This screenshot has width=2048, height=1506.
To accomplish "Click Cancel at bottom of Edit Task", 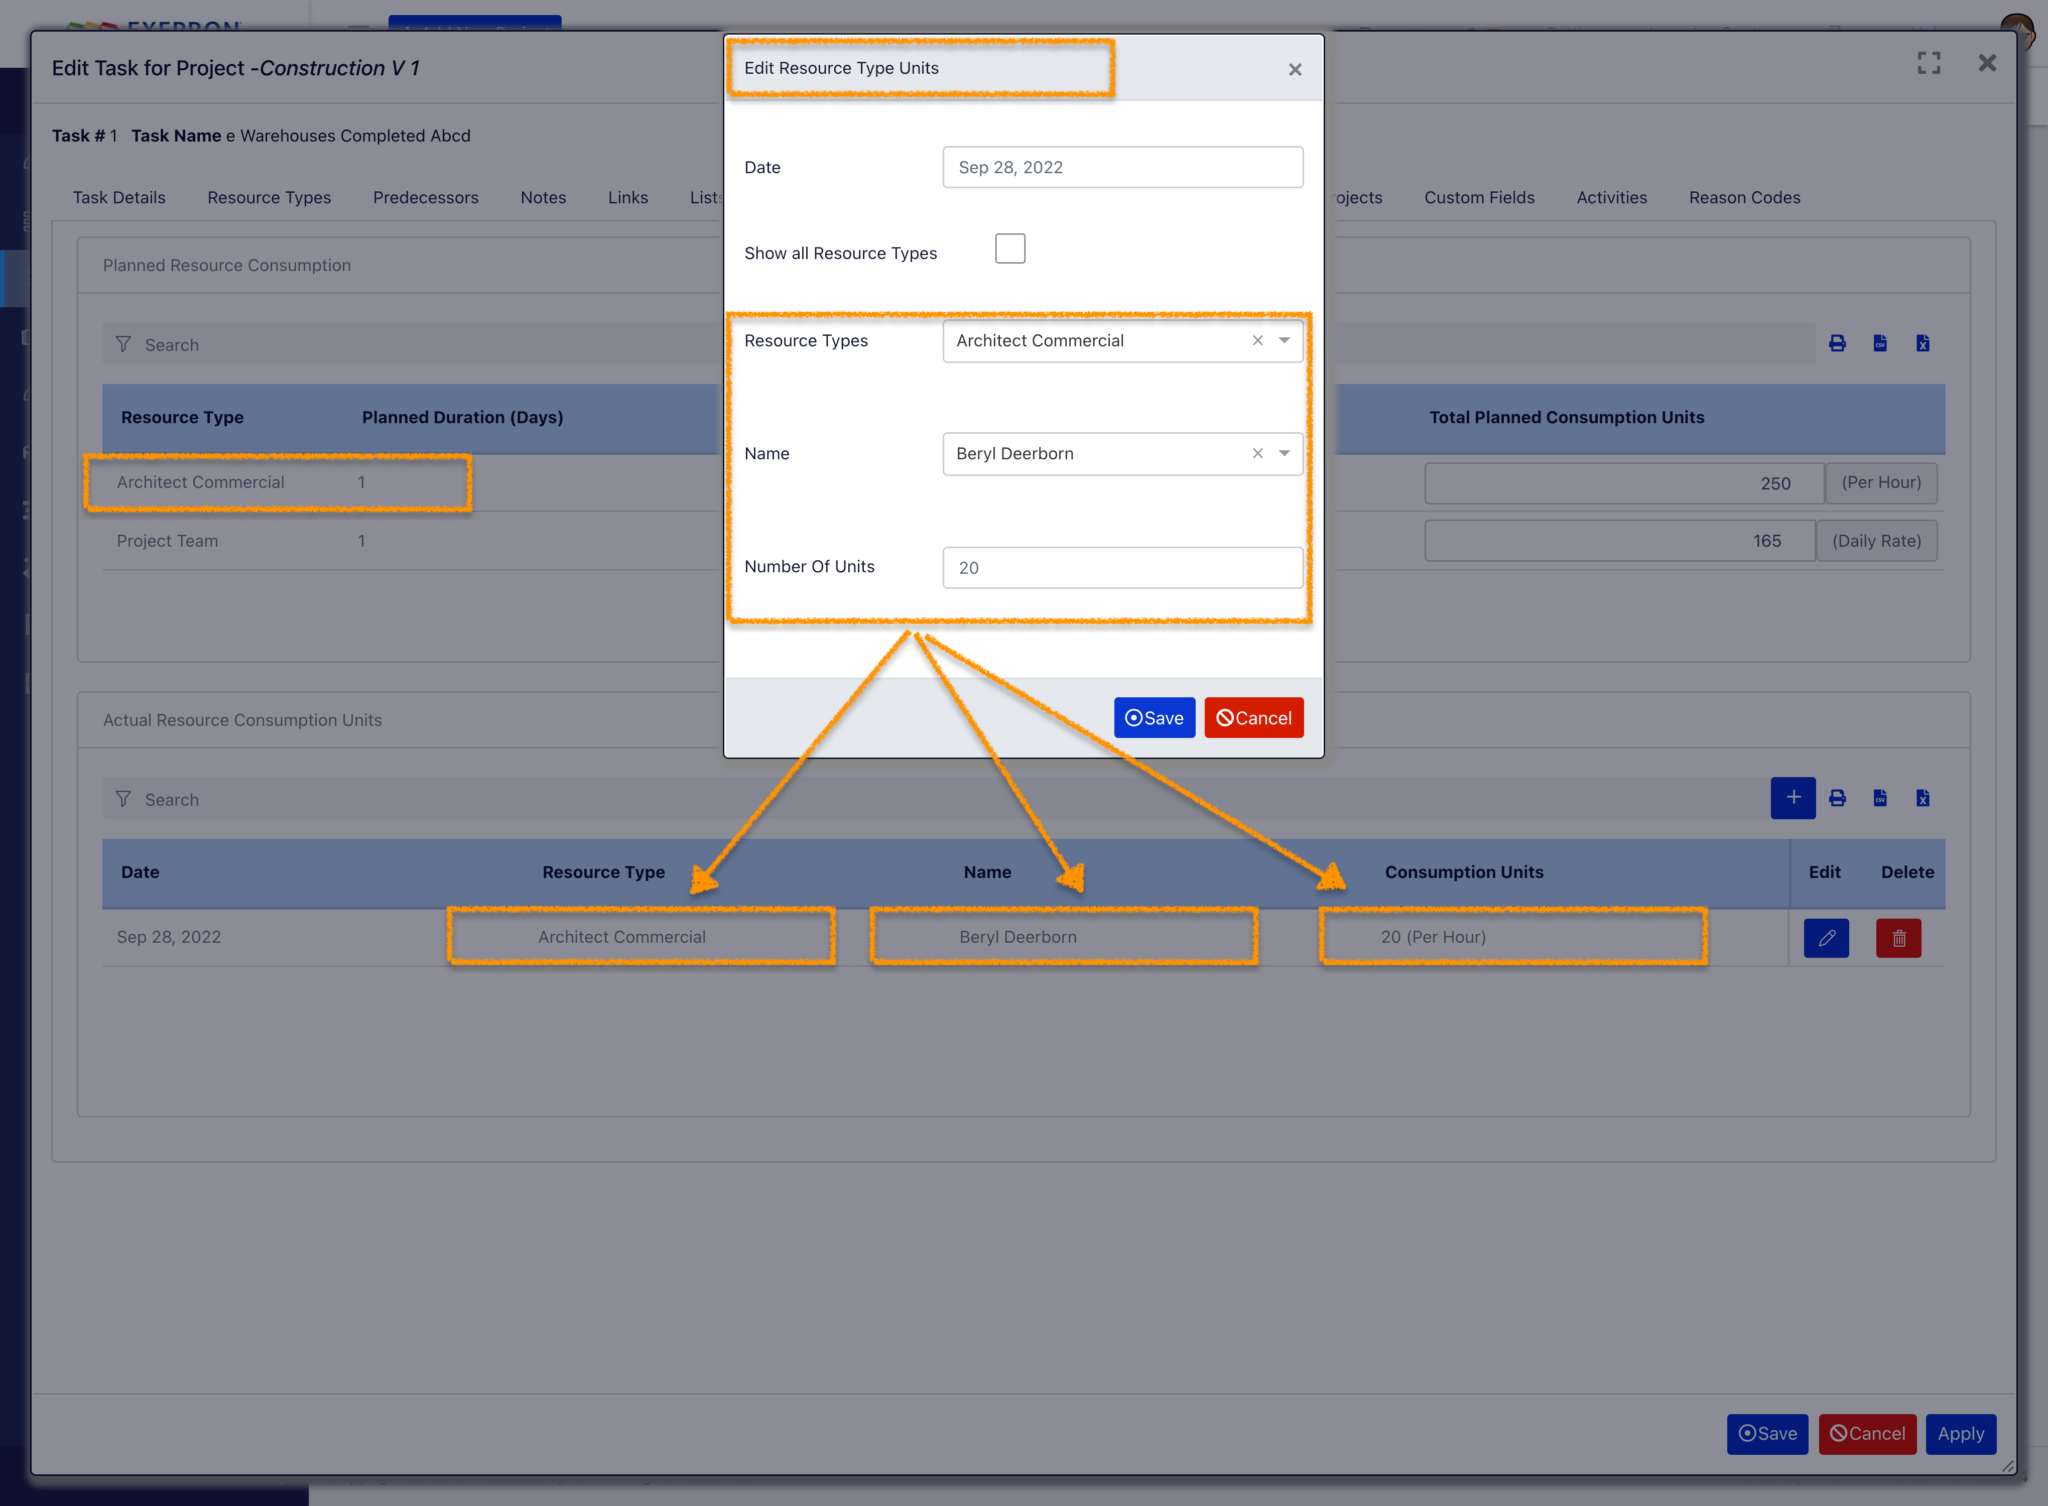I will 1867,1434.
